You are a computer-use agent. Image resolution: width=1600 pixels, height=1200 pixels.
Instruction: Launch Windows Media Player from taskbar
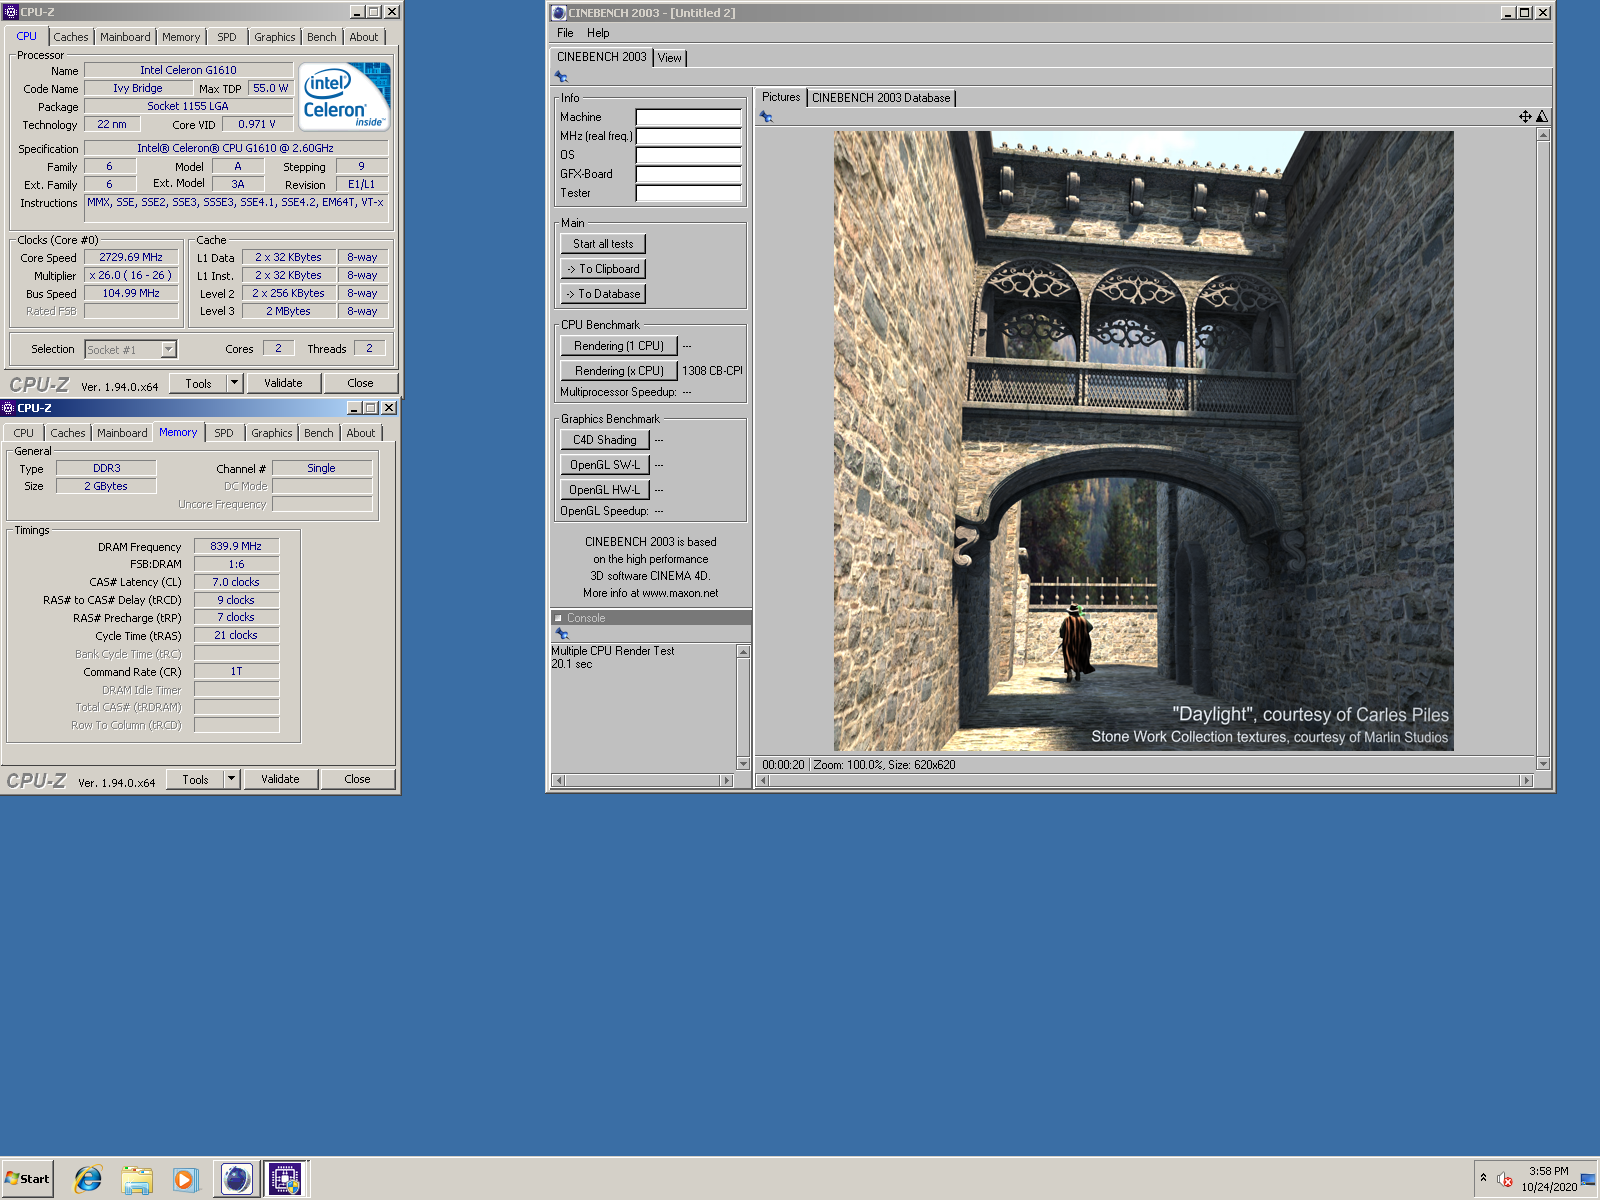[185, 1180]
